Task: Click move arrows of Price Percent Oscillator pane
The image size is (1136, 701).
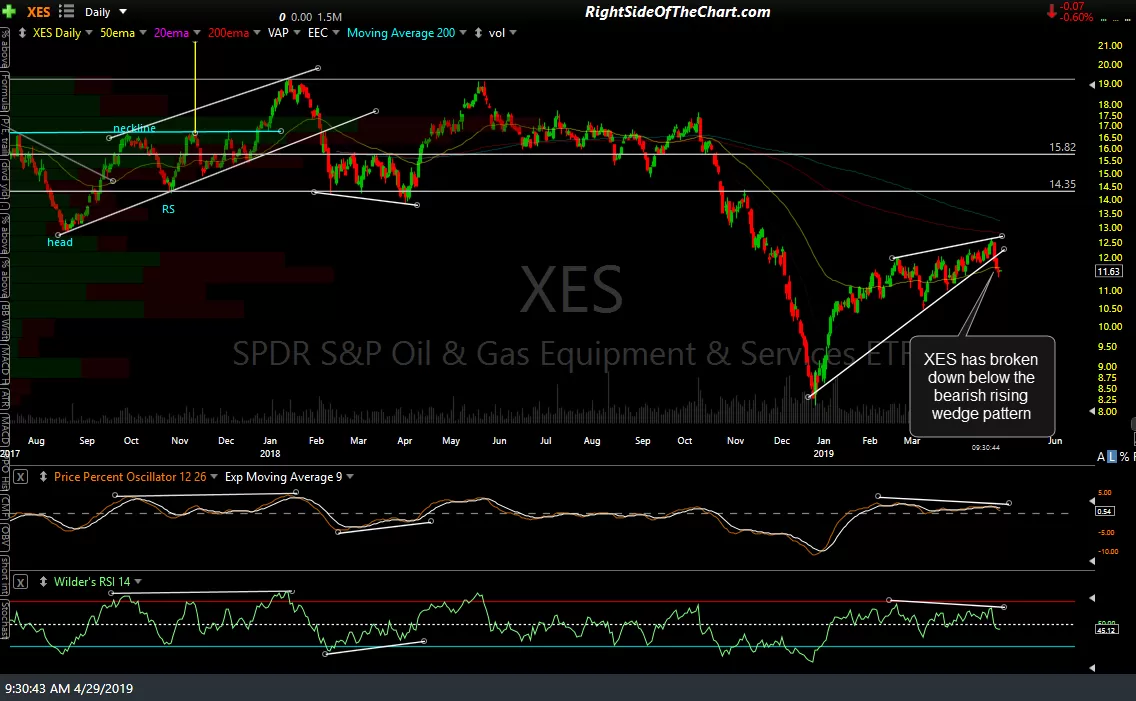Action: 43,477
